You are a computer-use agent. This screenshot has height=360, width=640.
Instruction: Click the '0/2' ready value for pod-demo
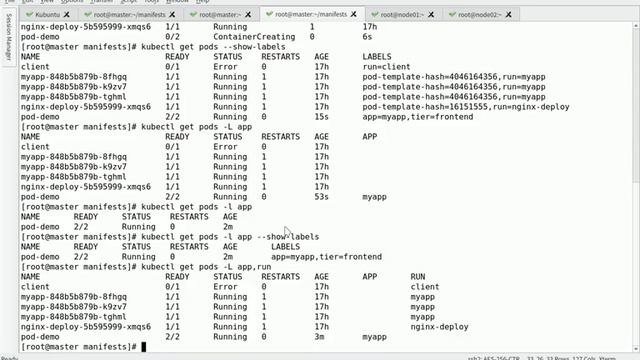173,37
